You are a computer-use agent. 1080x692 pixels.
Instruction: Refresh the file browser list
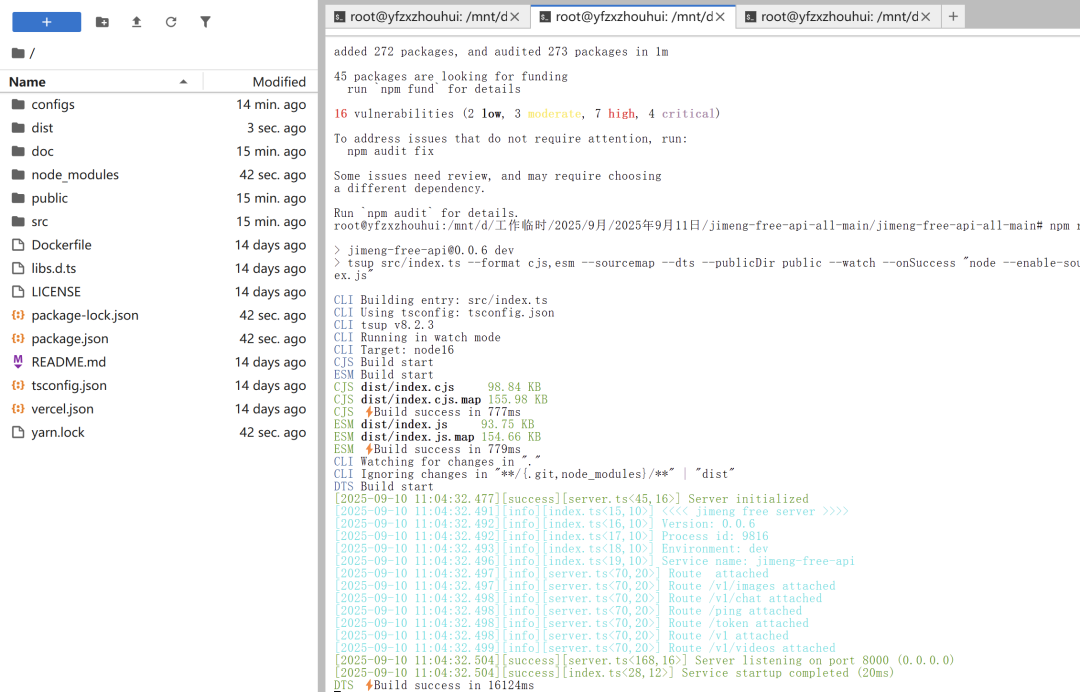coord(171,21)
